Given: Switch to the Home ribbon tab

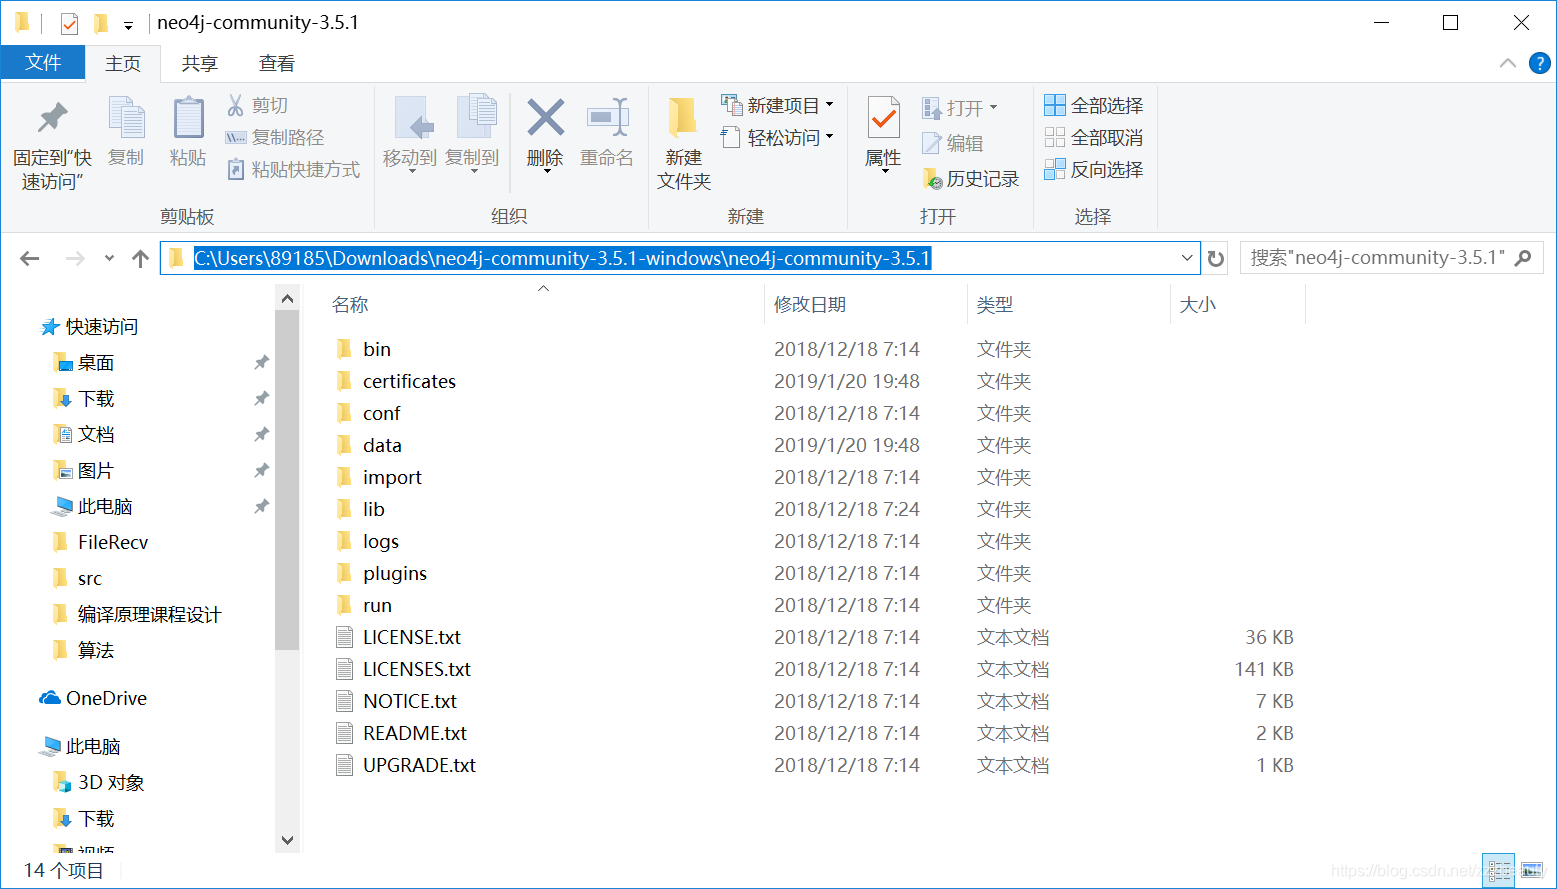Looking at the screenshot, I should [123, 63].
